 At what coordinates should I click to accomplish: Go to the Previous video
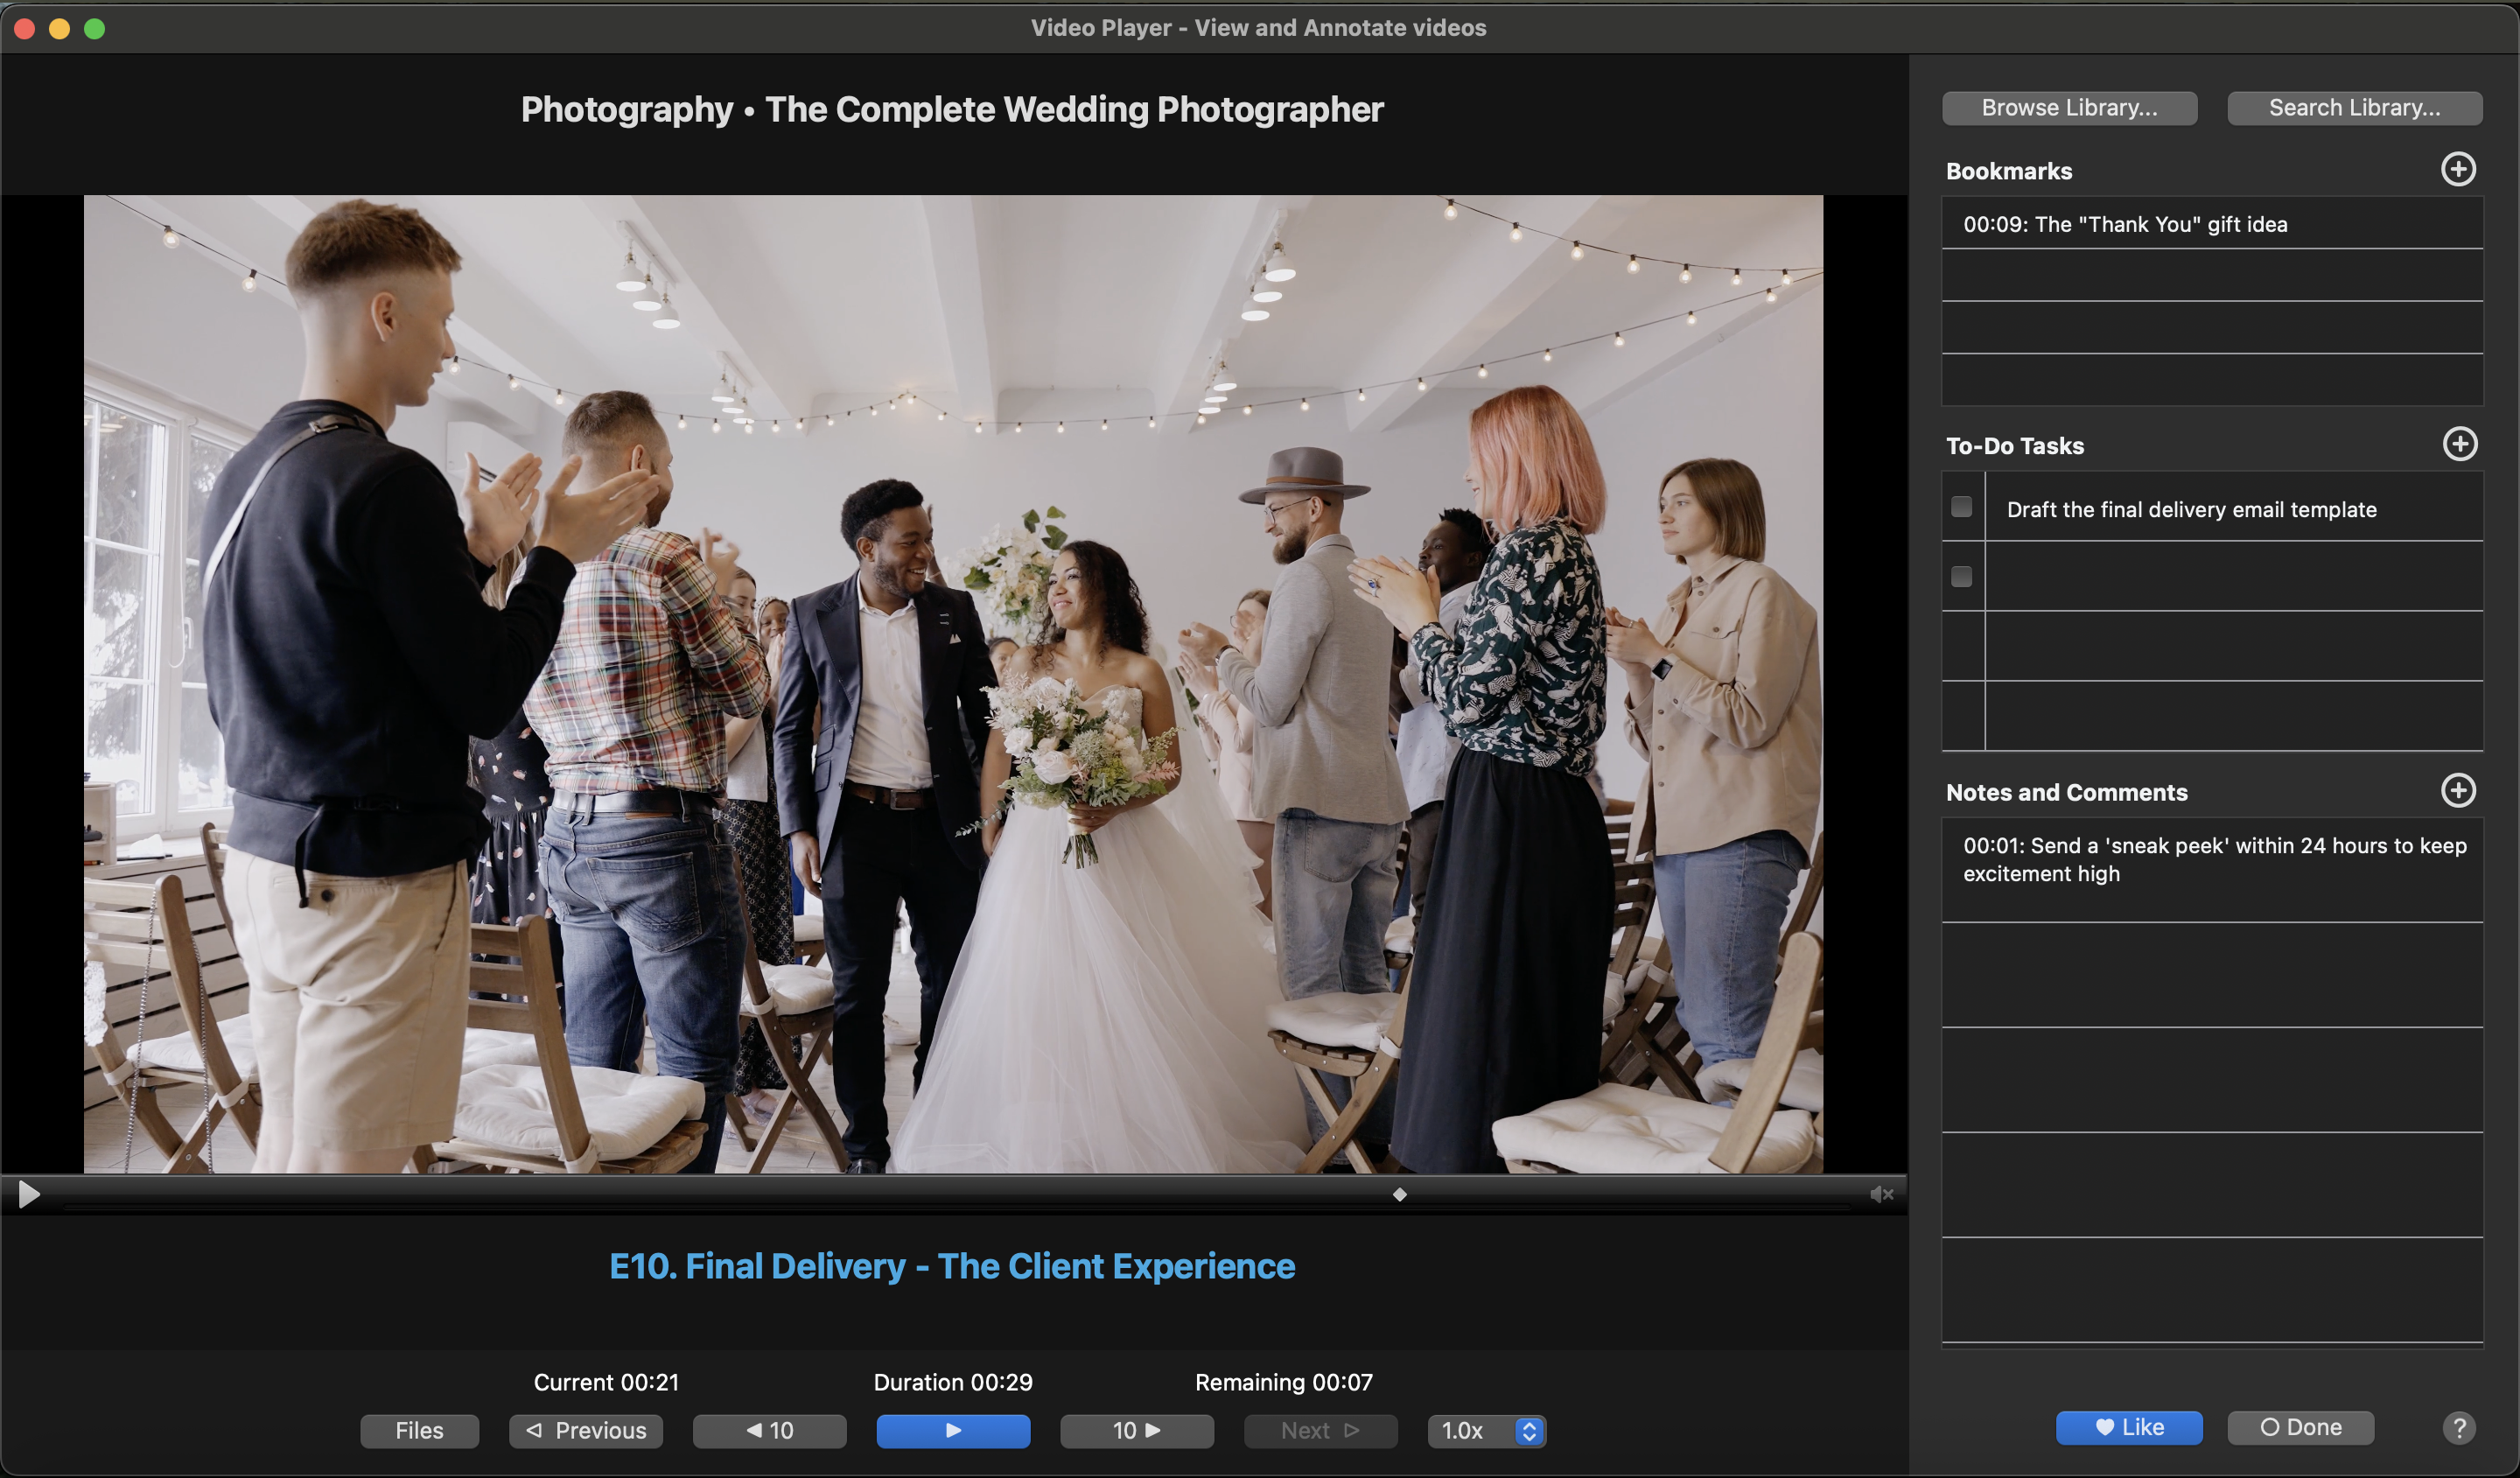pyautogui.click(x=586, y=1430)
